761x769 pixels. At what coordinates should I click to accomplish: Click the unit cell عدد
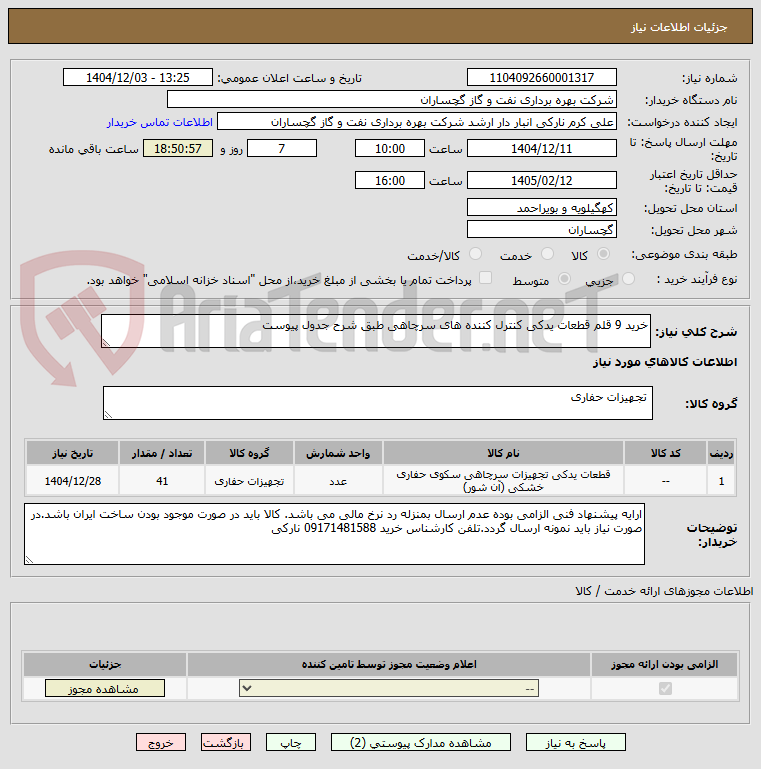[x=338, y=481]
